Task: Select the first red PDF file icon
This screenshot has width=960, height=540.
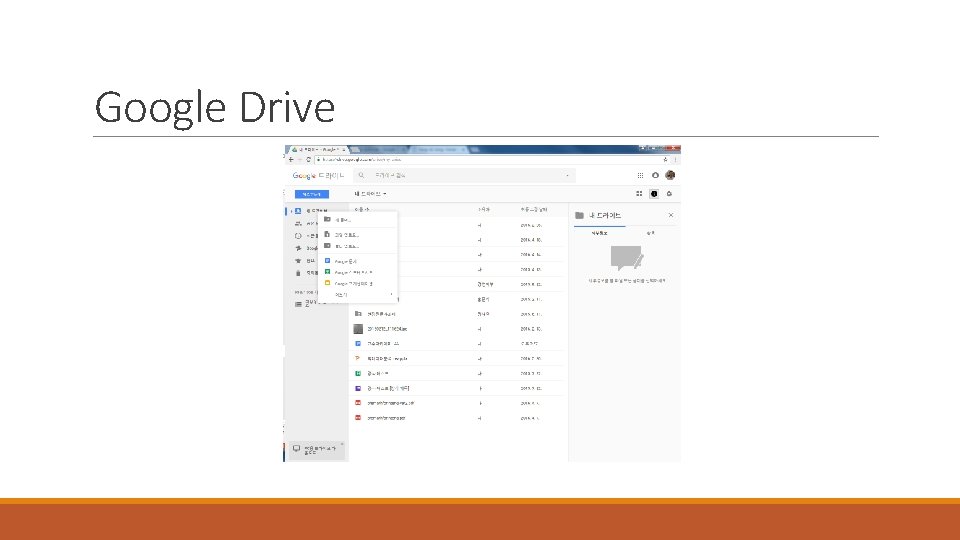Action: 358,403
